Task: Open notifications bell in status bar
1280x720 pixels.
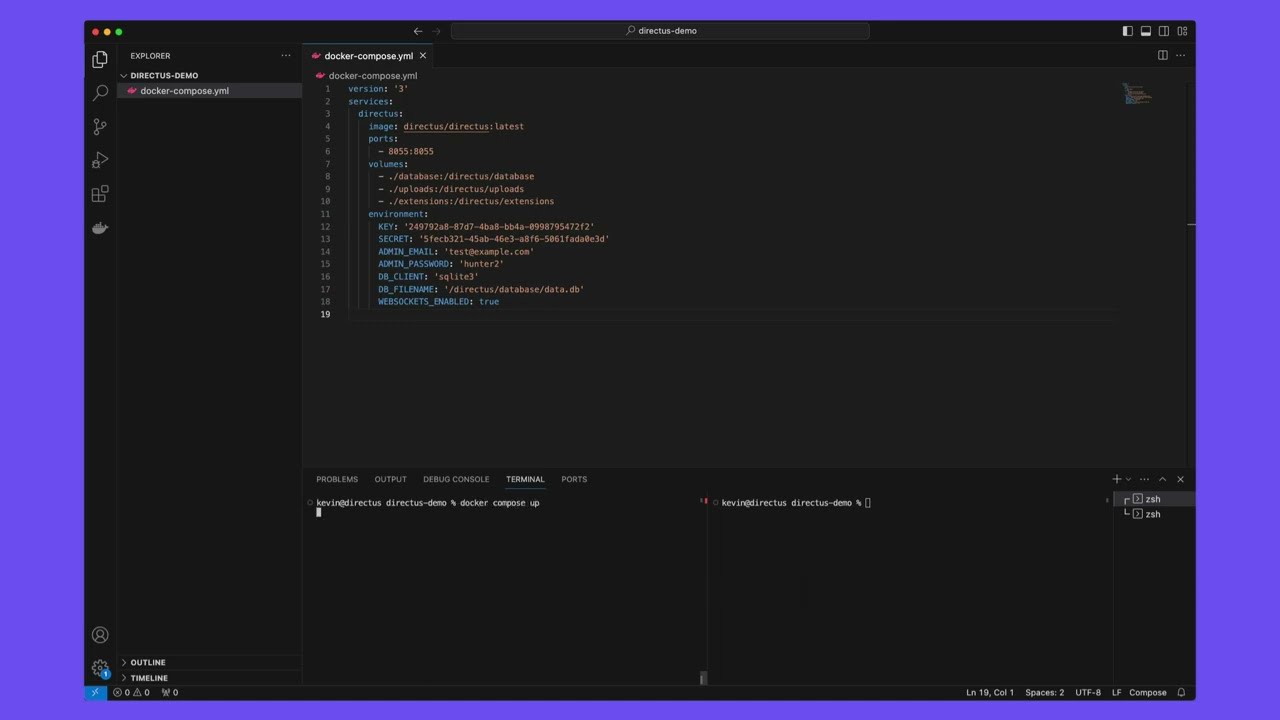Action: [1181, 692]
